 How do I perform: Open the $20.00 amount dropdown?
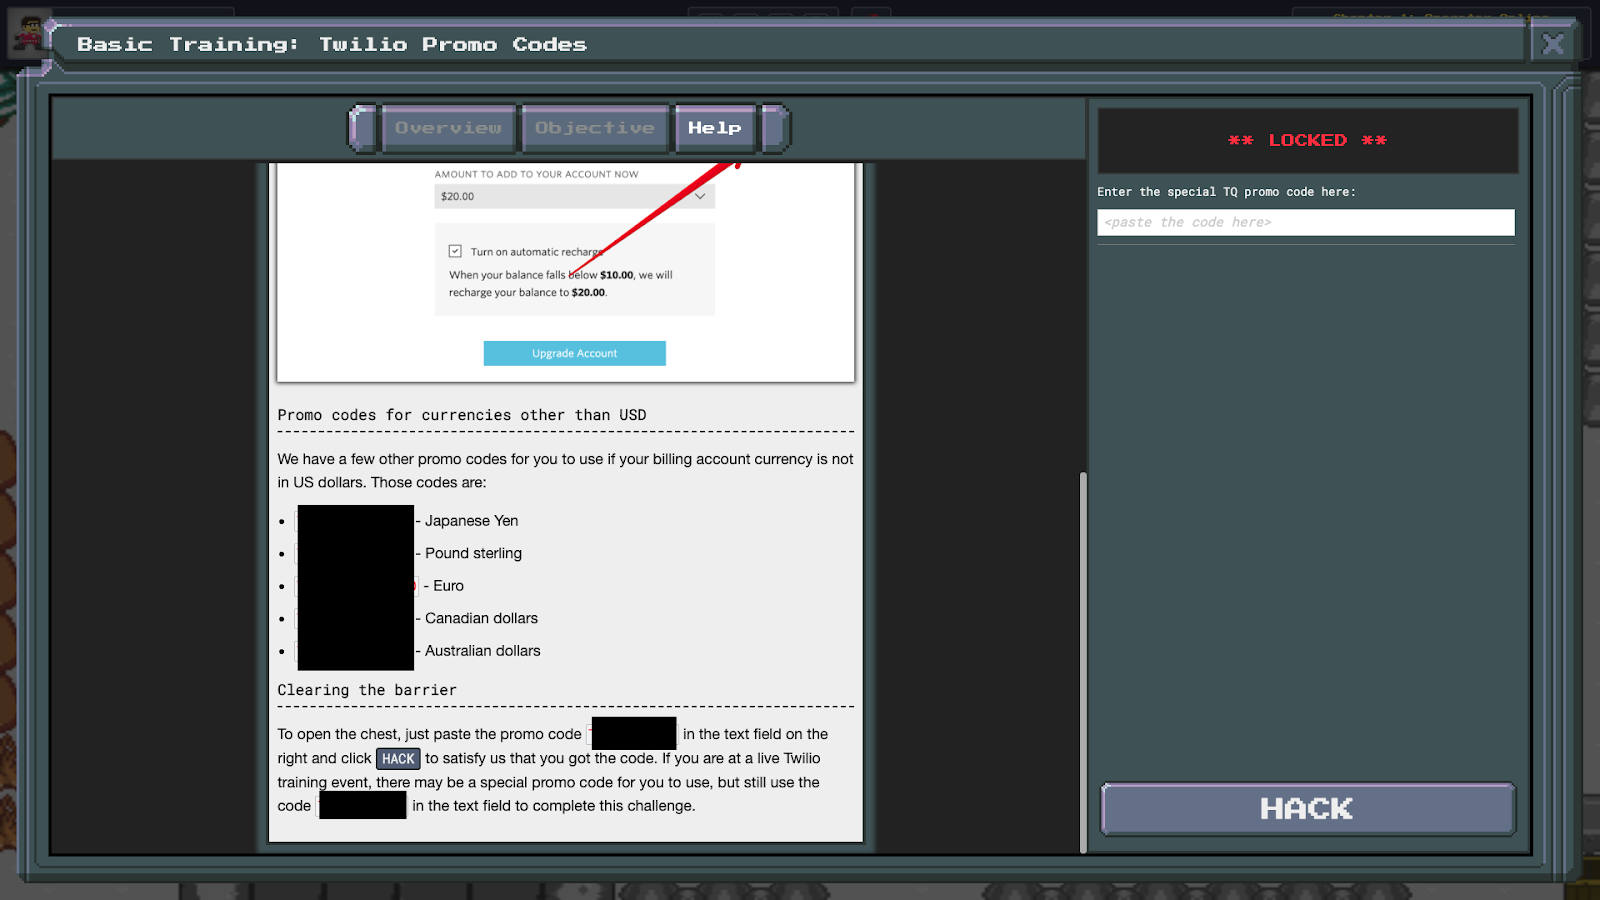[x=574, y=196]
